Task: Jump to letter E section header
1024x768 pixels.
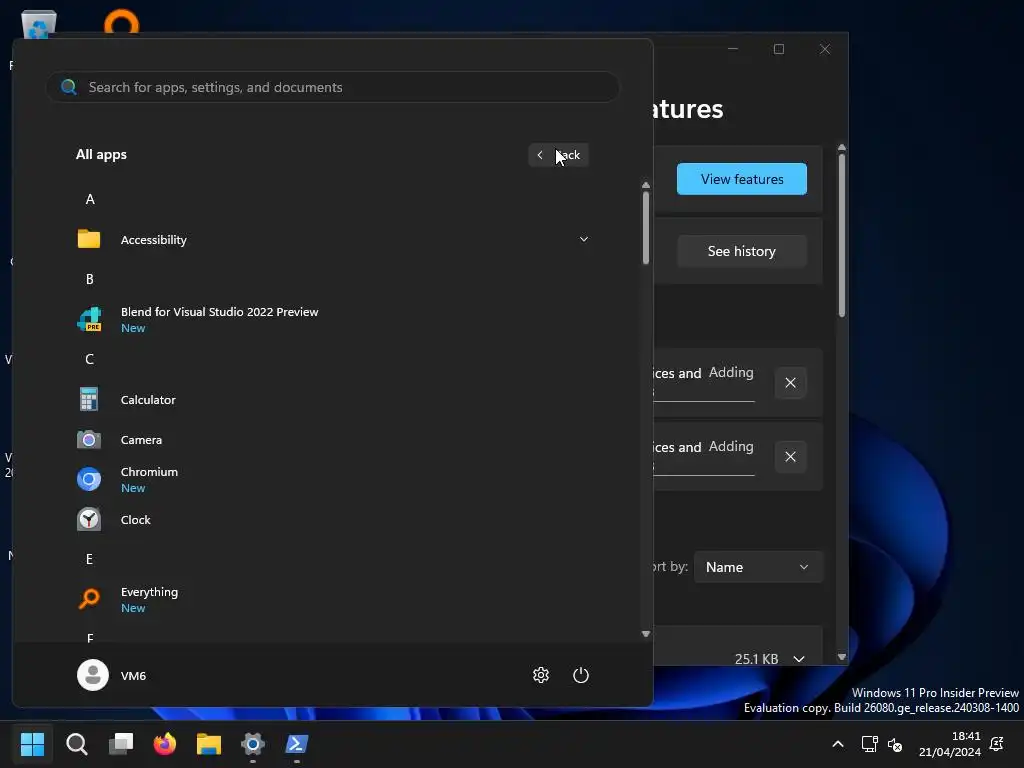Action: point(90,559)
